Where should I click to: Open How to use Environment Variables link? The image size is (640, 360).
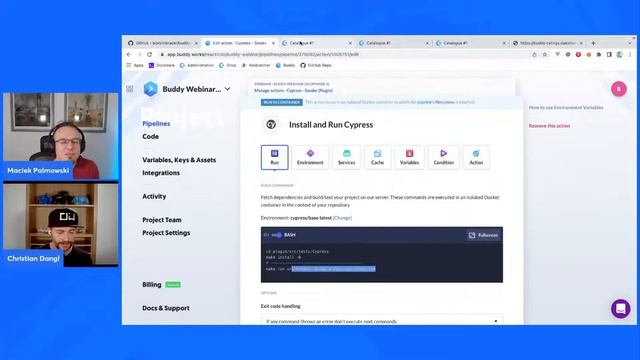point(566,107)
